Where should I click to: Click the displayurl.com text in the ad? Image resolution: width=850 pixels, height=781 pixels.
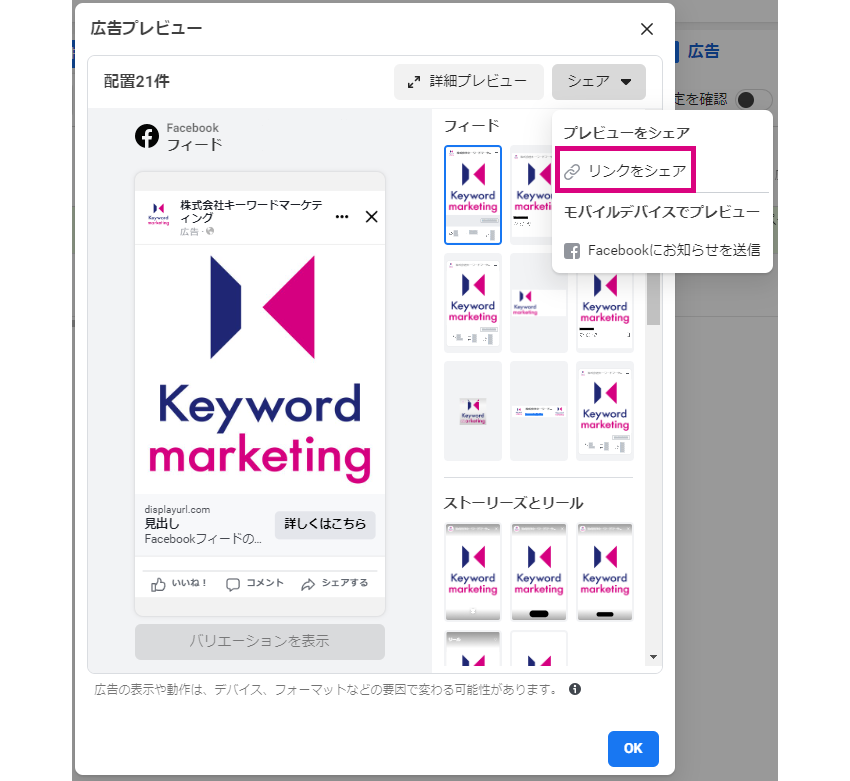[x=177, y=509]
